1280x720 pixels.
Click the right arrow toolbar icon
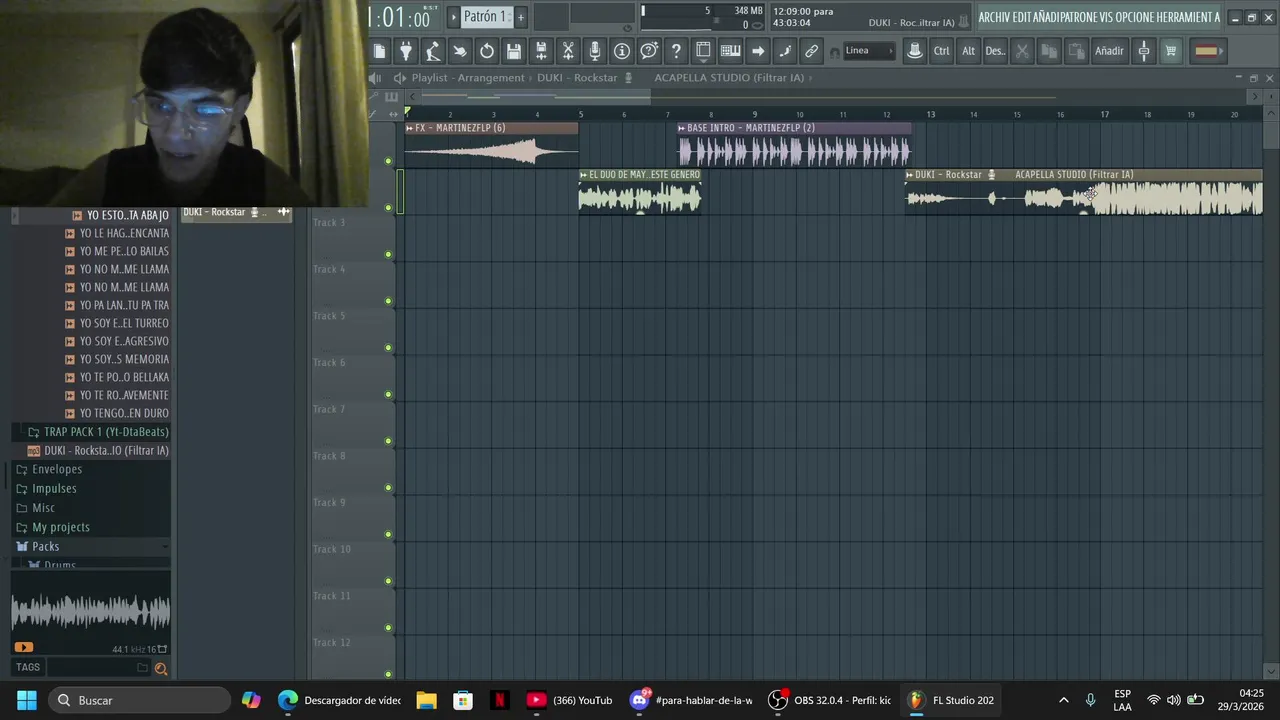tap(758, 51)
